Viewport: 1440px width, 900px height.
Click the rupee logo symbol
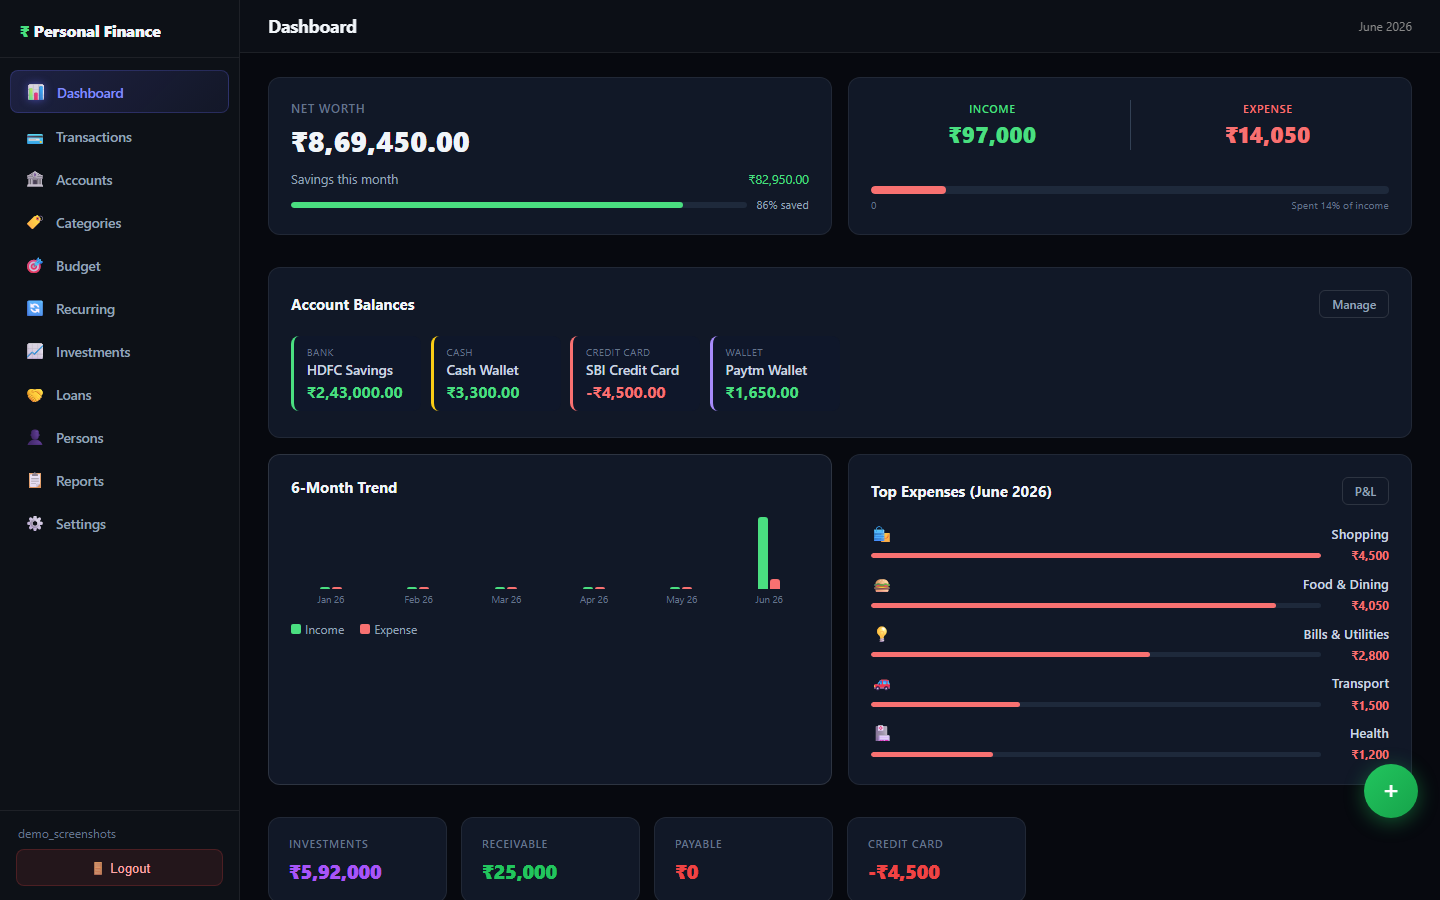coord(25,32)
